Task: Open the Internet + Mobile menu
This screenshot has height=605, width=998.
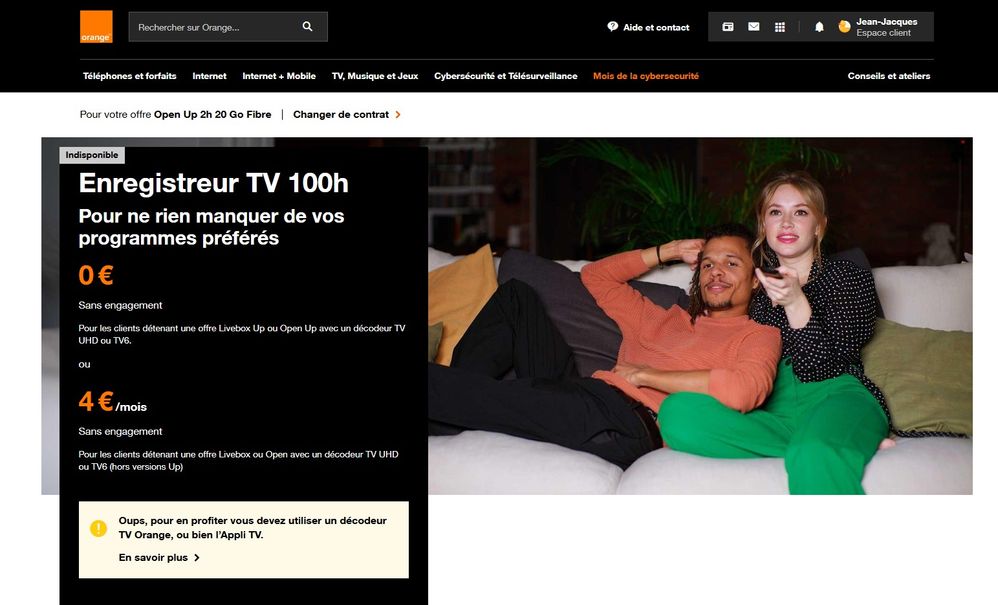Action: pos(279,76)
